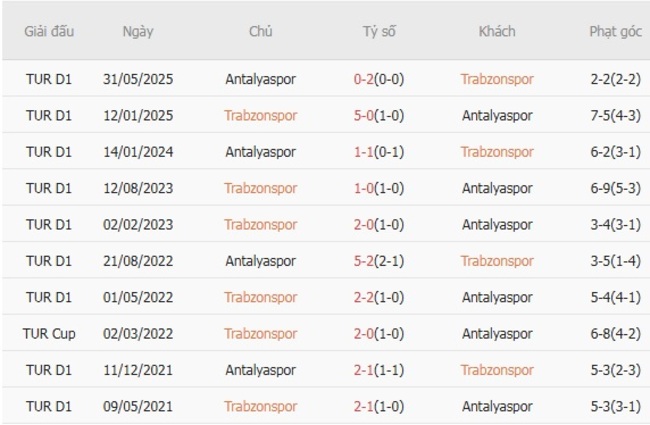Click the Phạt góc column header

coord(615,31)
